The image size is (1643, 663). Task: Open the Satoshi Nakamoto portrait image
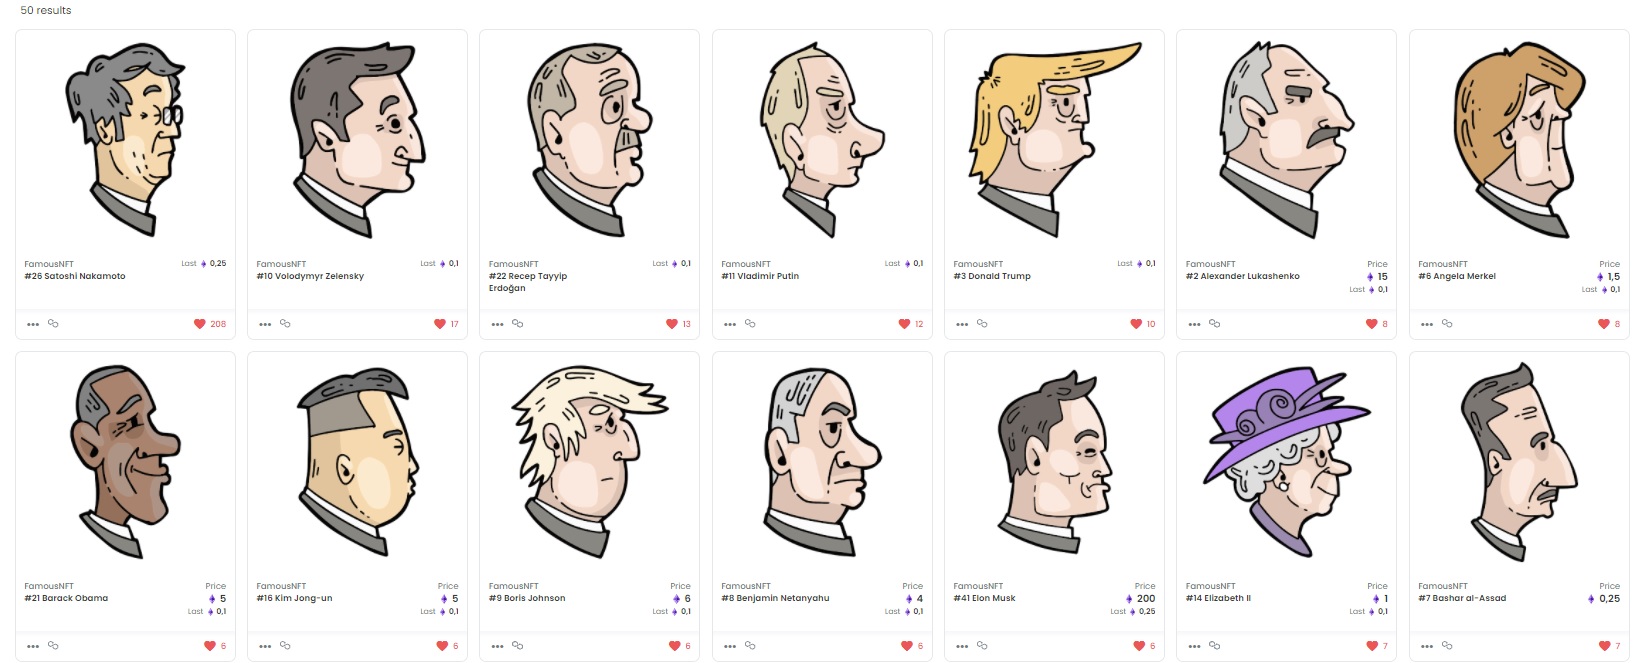coord(125,139)
